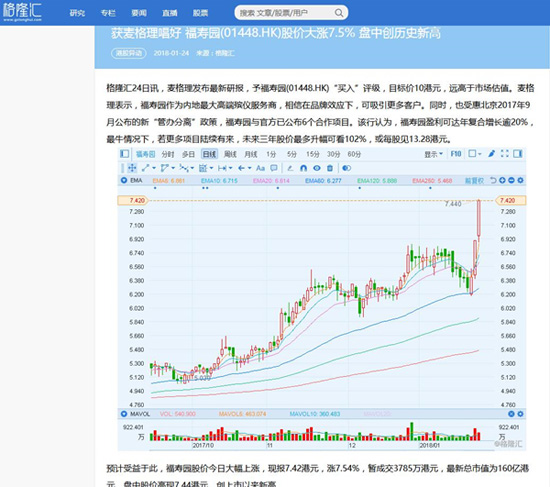Image resolution: width=550 pixels, height=487 pixels.
Task: Open 股票 navigation link
Action: (x=201, y=13)
